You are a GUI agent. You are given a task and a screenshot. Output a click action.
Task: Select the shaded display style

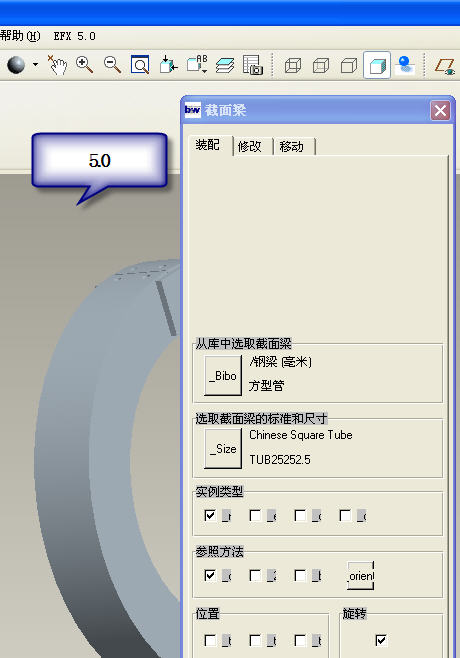tap(377, 65)
